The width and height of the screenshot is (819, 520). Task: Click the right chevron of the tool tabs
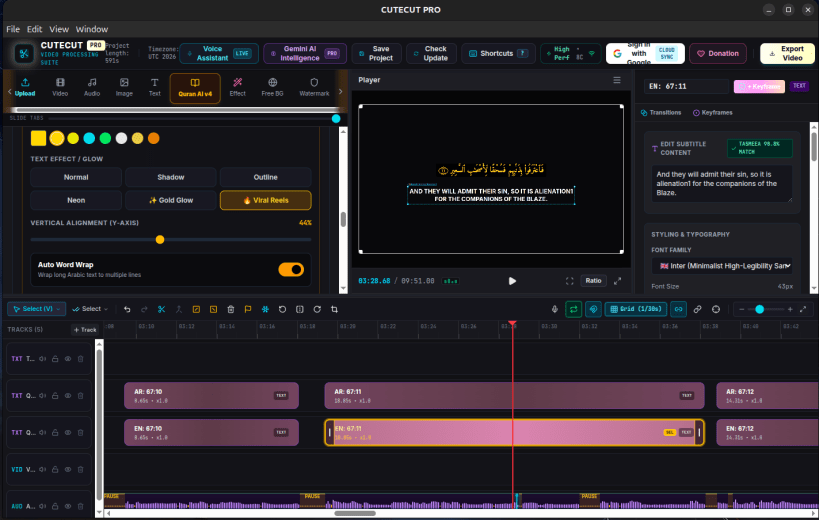(x=341, y=91)
